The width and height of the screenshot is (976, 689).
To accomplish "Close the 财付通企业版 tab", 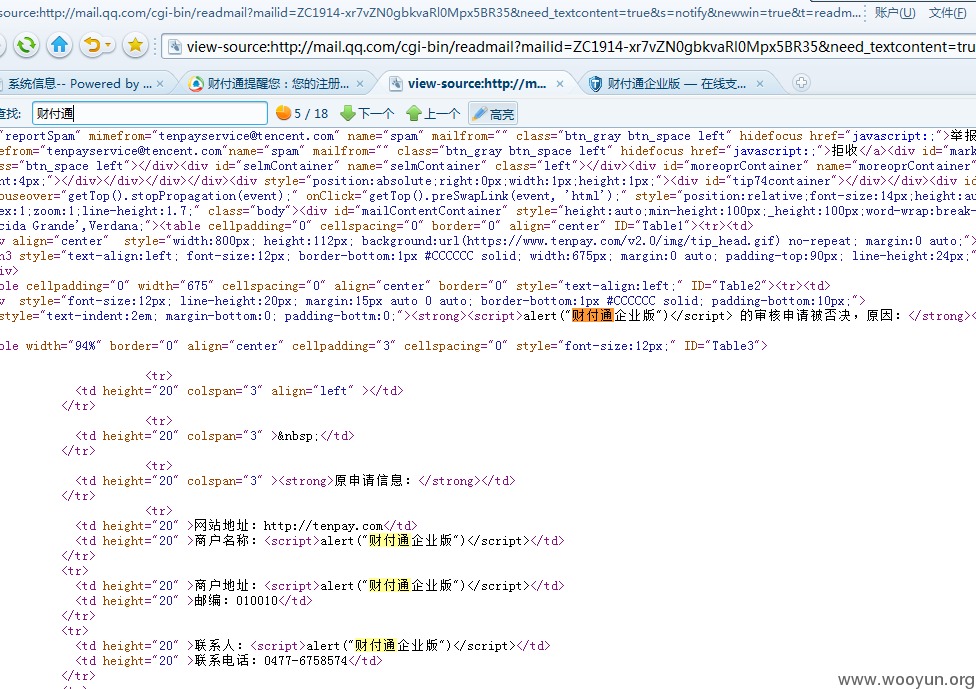I will 760,83.
